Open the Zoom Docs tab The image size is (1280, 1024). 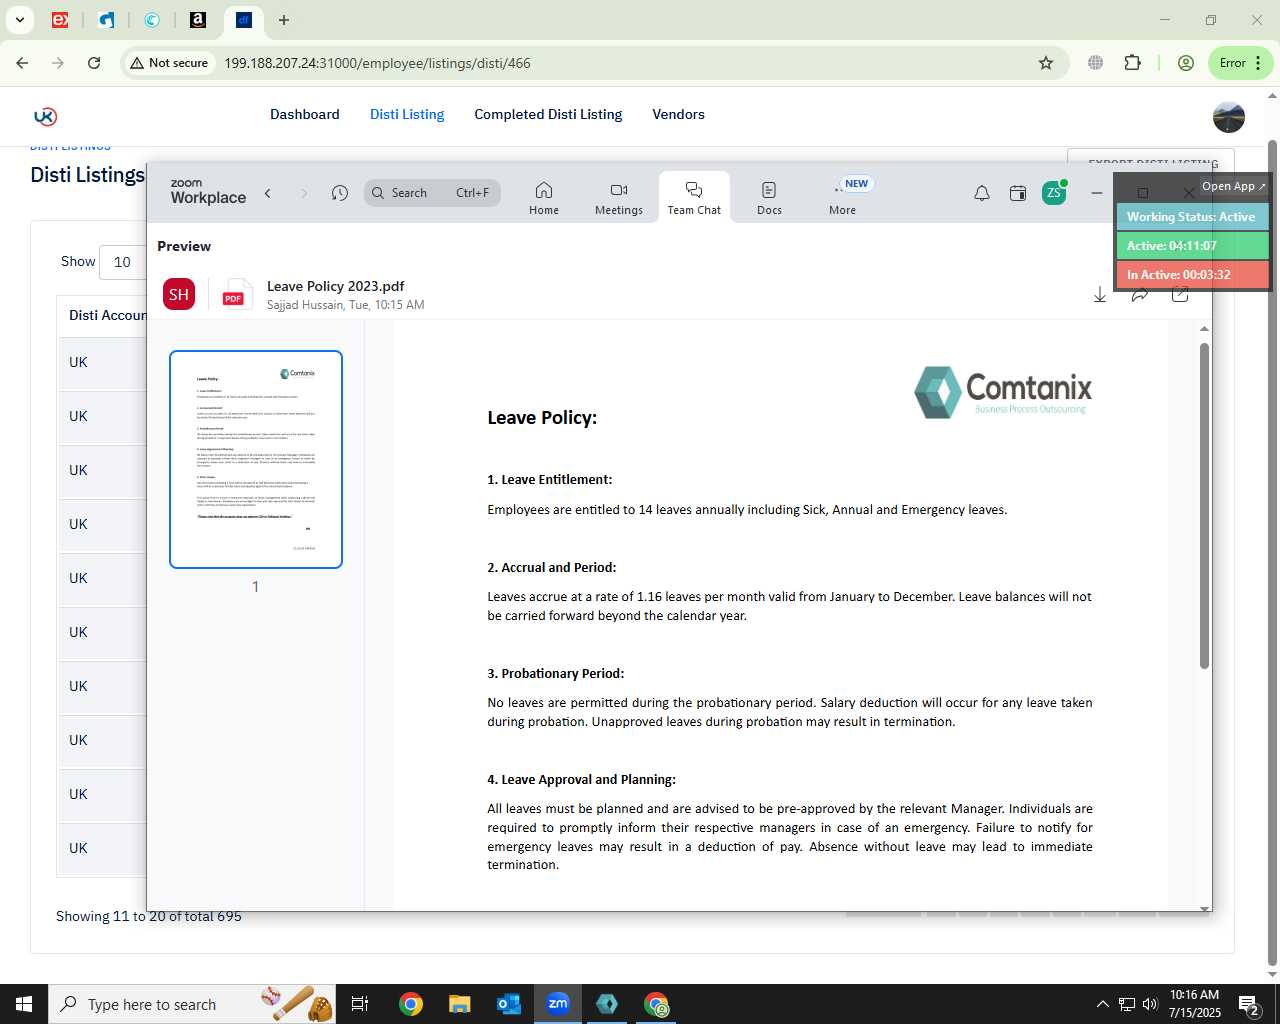(x=769, y=197)
